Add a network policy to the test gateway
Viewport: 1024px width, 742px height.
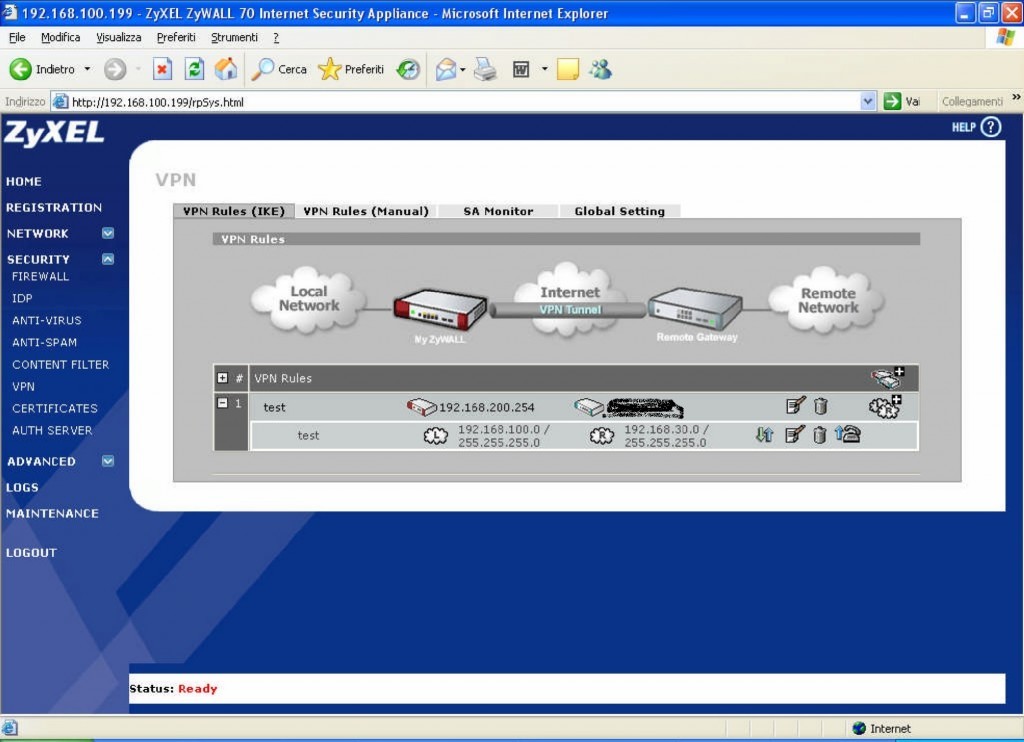pyautogui.click(x=885, y=406)
